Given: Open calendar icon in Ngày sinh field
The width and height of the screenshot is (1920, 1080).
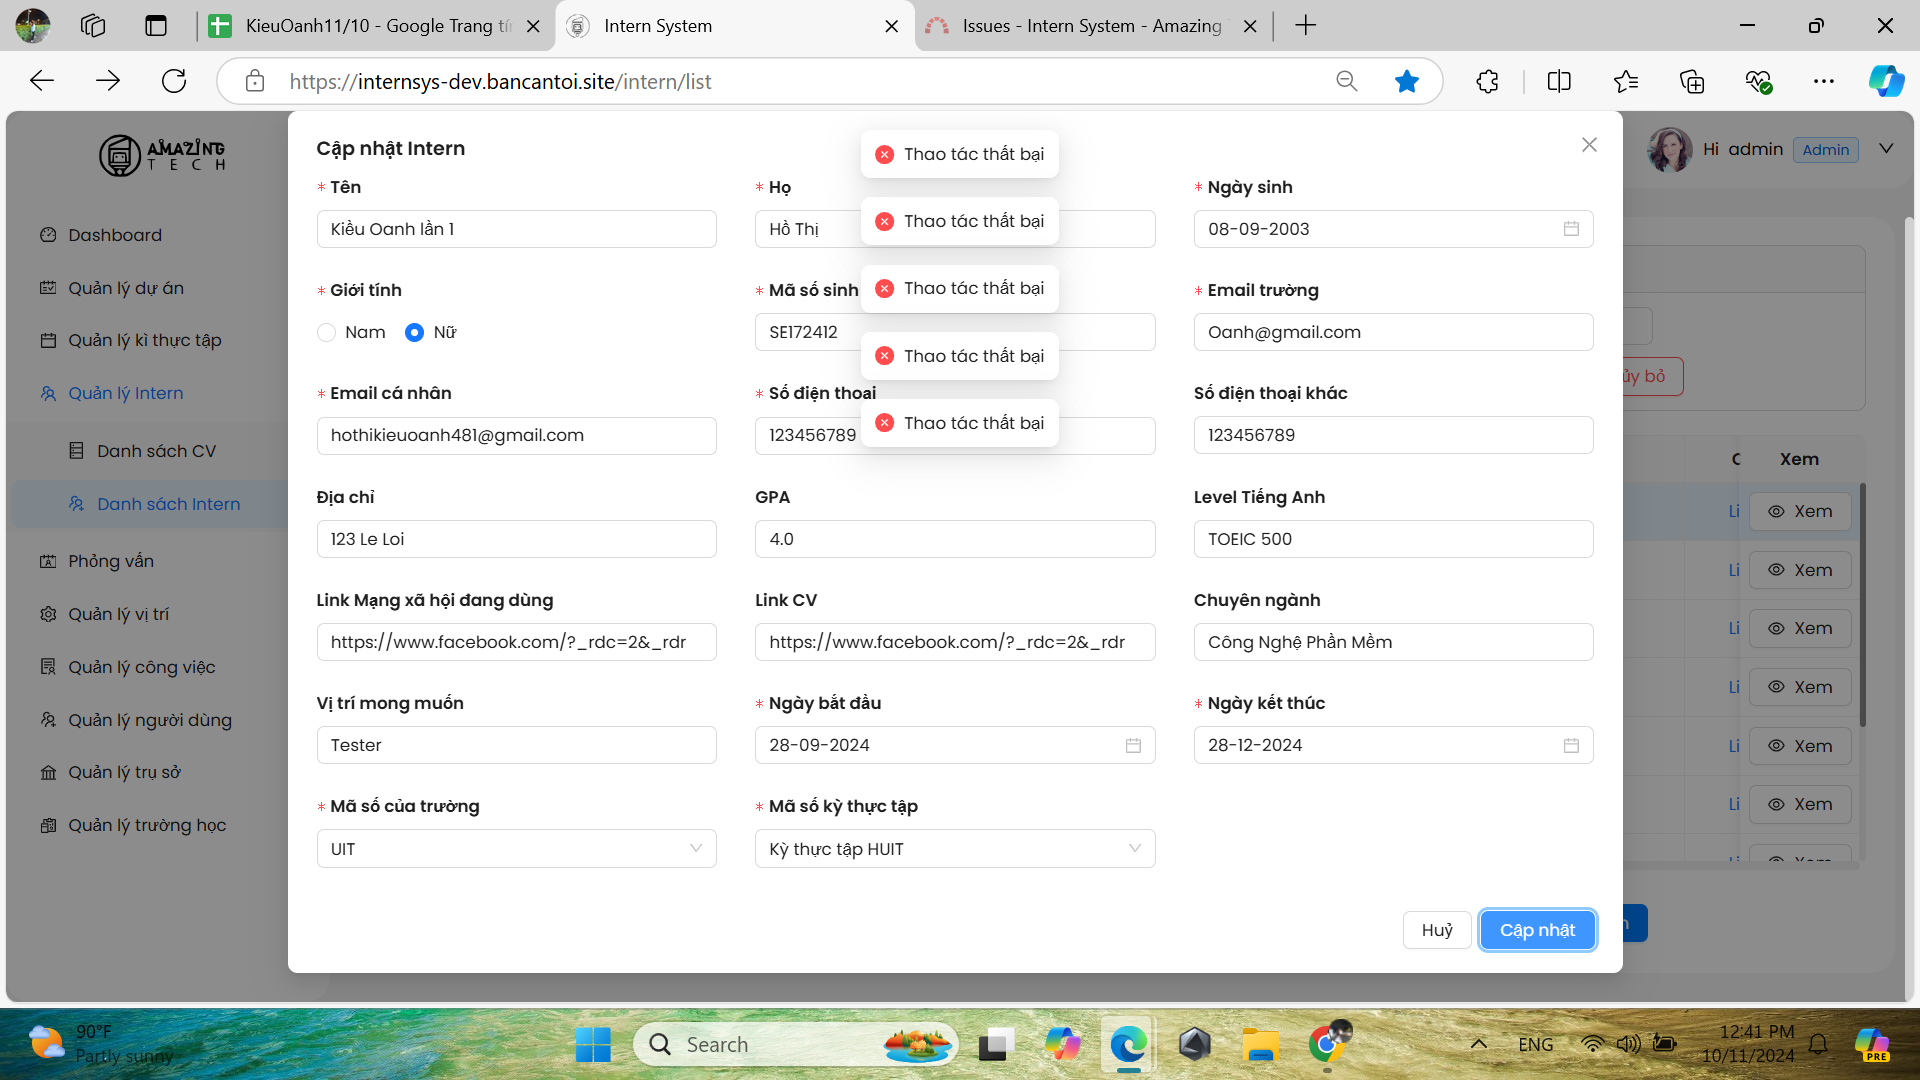Looking at the screenshot, I should click(x=1571, y=229).
